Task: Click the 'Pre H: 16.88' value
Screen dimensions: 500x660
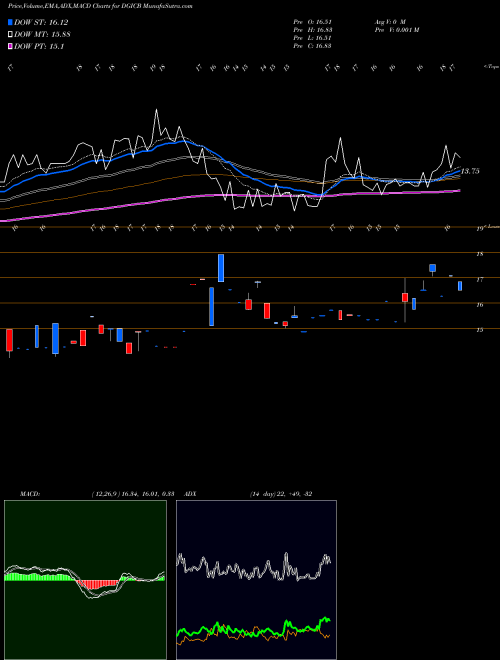Action: click(x=312, y=30)
